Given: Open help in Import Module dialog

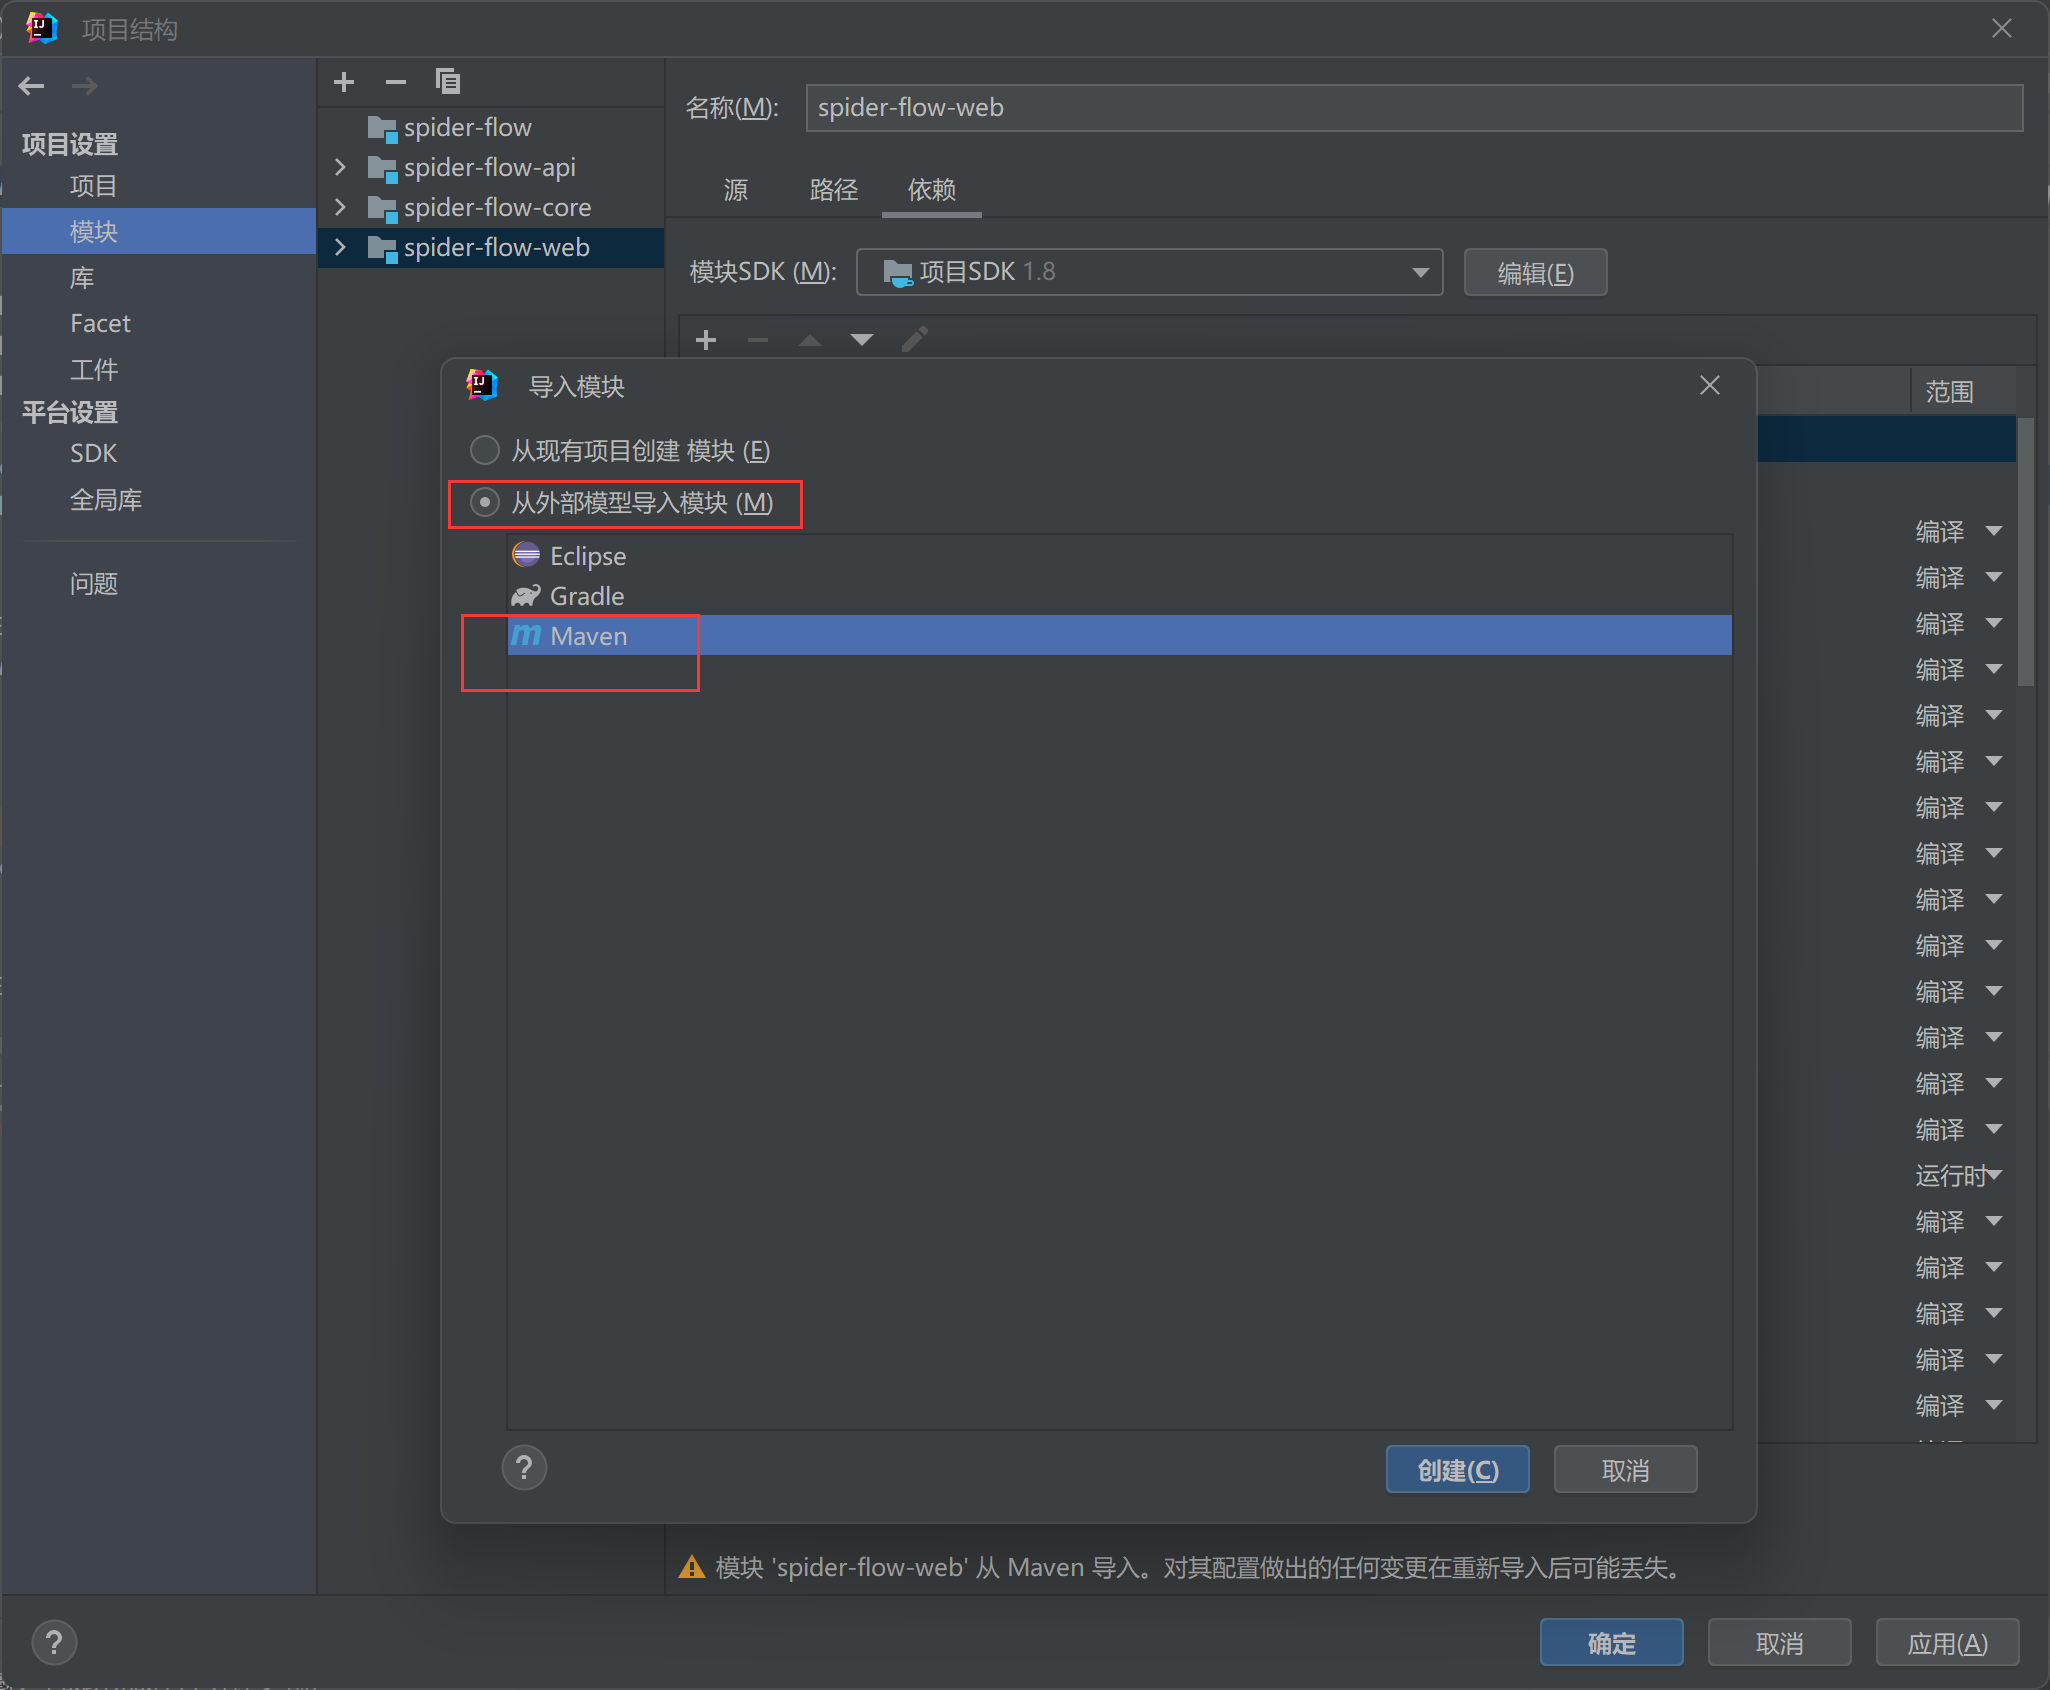Looking at the screenshot, I should coord(524,1468).
